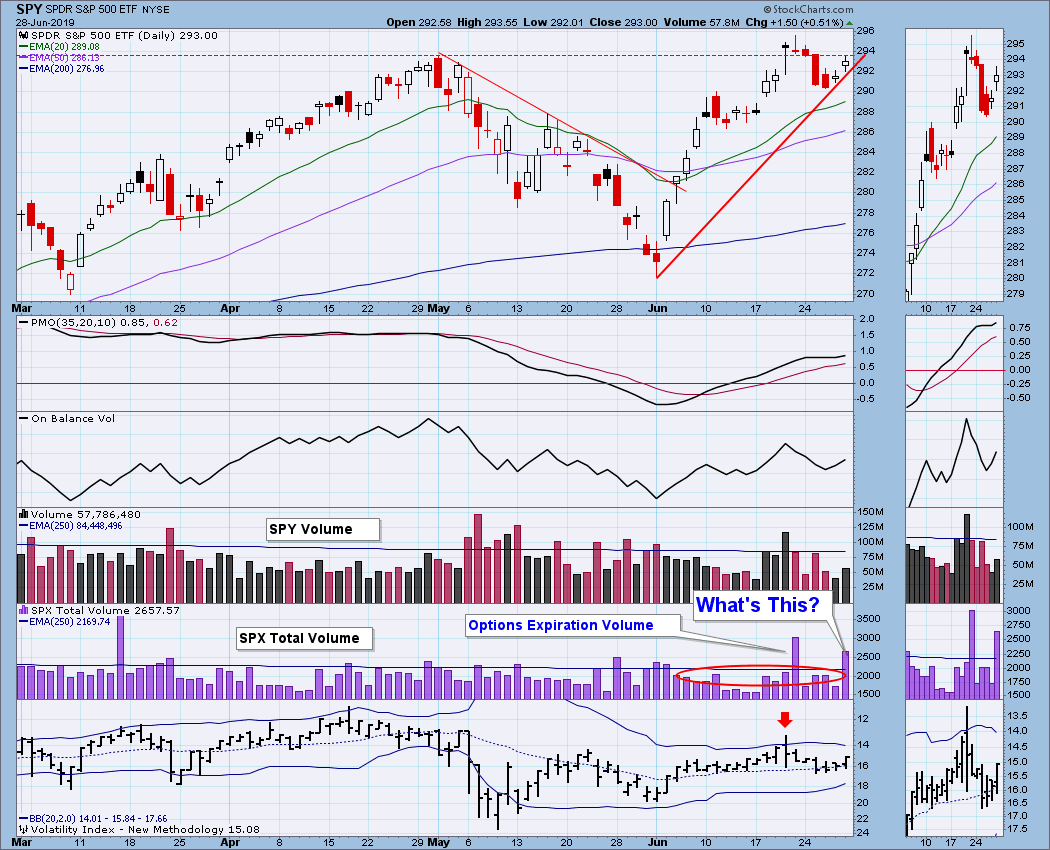Click the 295 axis label on the price thumbnail
The height and width of the screenshot is (850, 1050).
pyautogui.click(x=1016, y=44)
